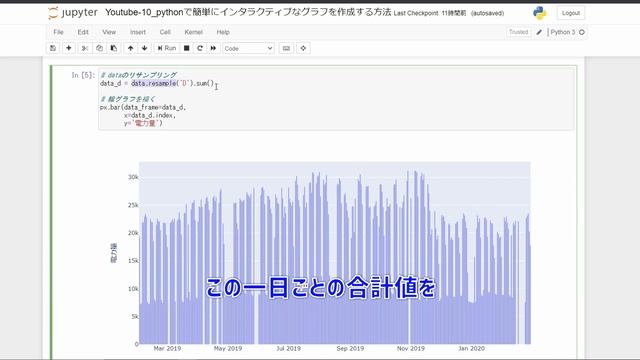The image size is (640, 360).
Task: Rename notebook by clicking its title
Action: pos(248,13)
